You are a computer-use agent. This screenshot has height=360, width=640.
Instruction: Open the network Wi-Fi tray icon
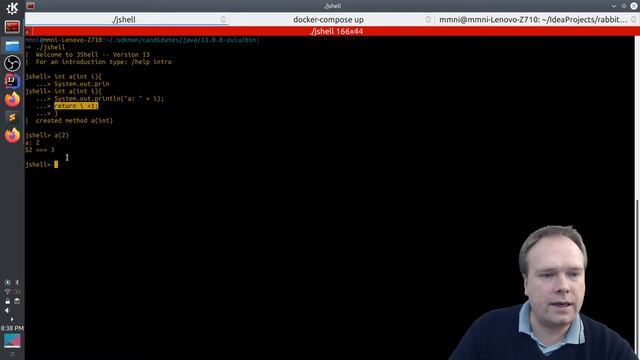click(7, 291)
